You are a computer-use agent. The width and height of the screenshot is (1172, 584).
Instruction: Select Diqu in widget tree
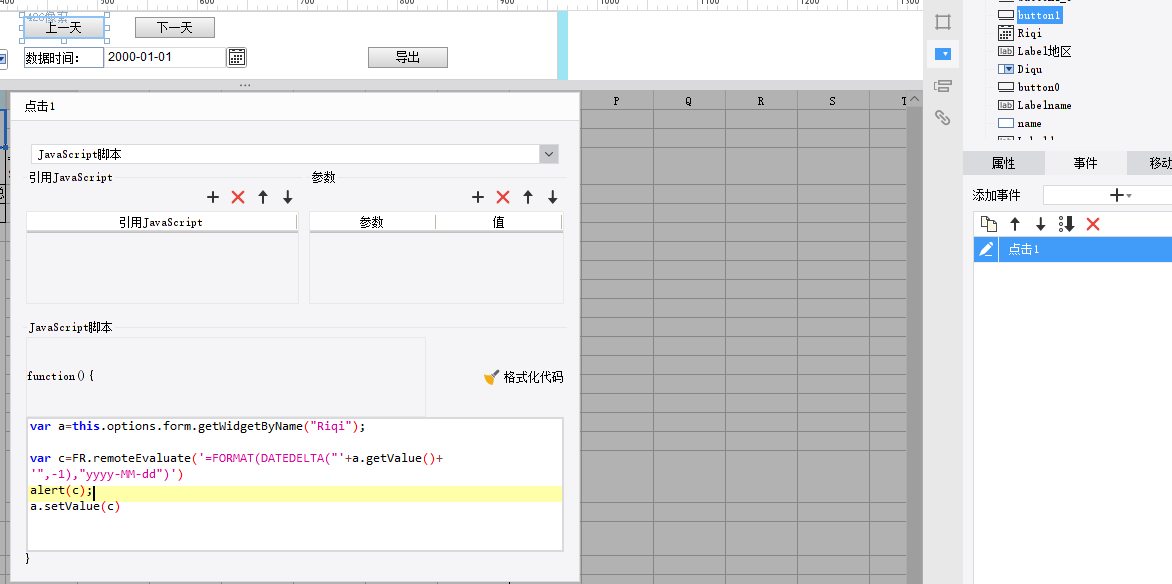[1029, 69]
